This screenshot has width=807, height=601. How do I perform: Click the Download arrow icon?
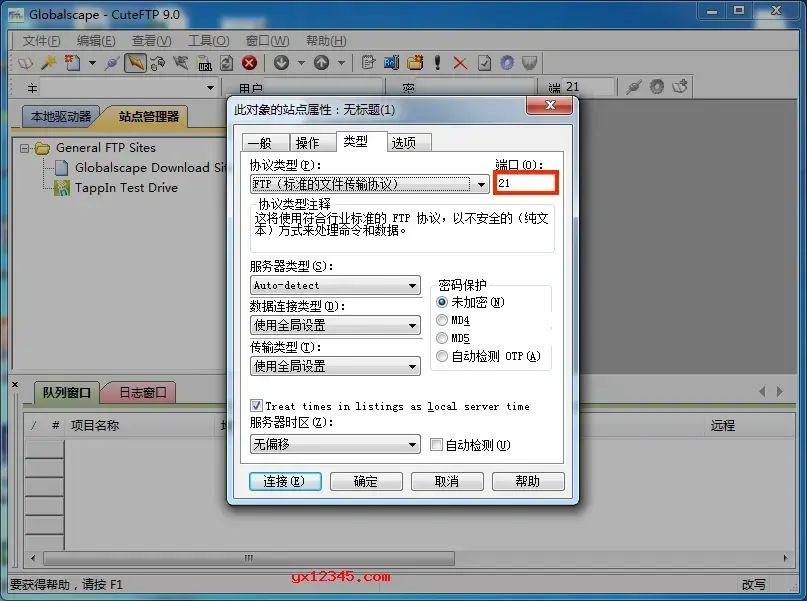click(281, 63)
